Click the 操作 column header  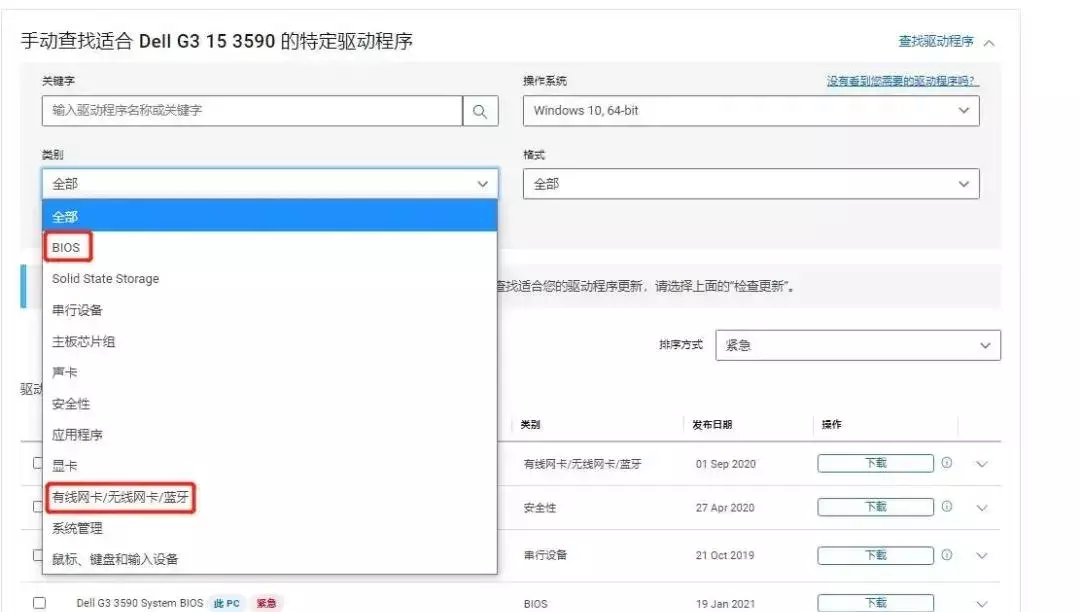(x=831, y=425)
